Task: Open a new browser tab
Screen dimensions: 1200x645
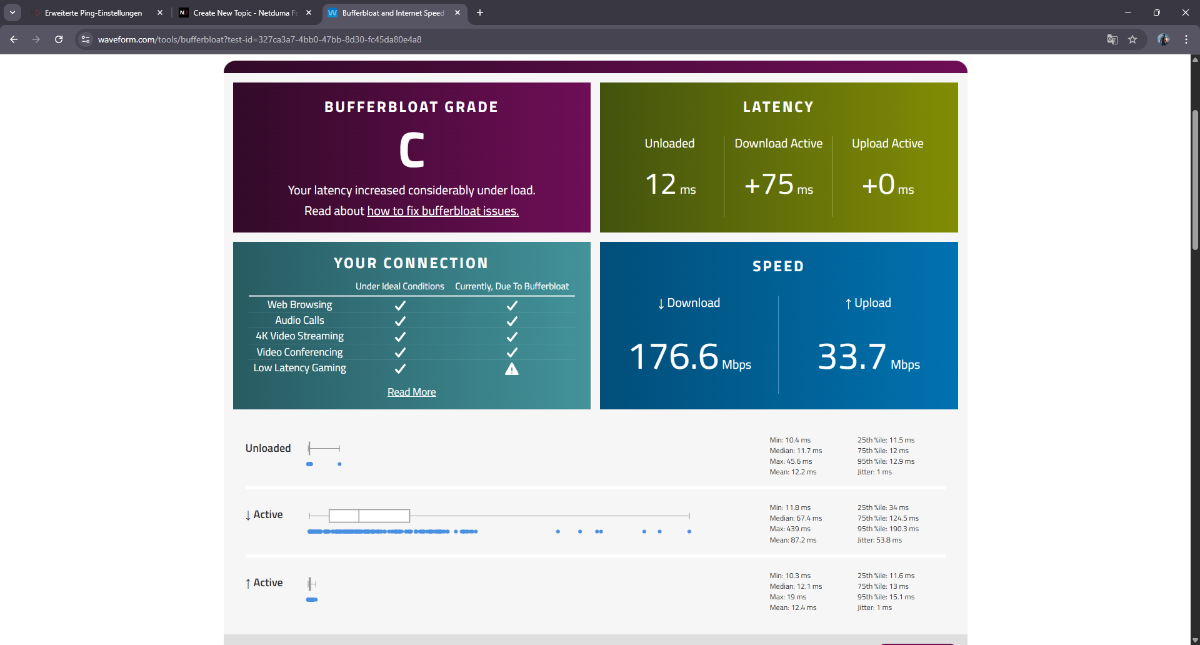Action: 480,13
